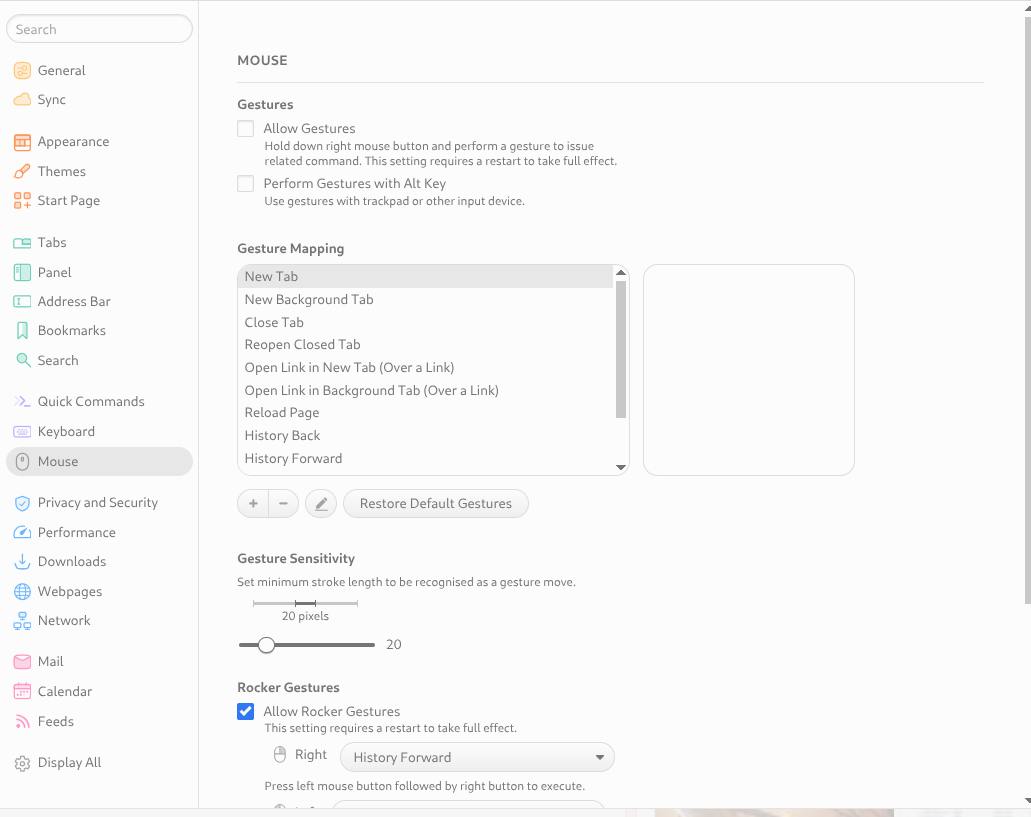This screenshot has width=1031, height=817.
Task: Adjust the Gesture Sensitivity slider handle
Action: click(266, 645)
